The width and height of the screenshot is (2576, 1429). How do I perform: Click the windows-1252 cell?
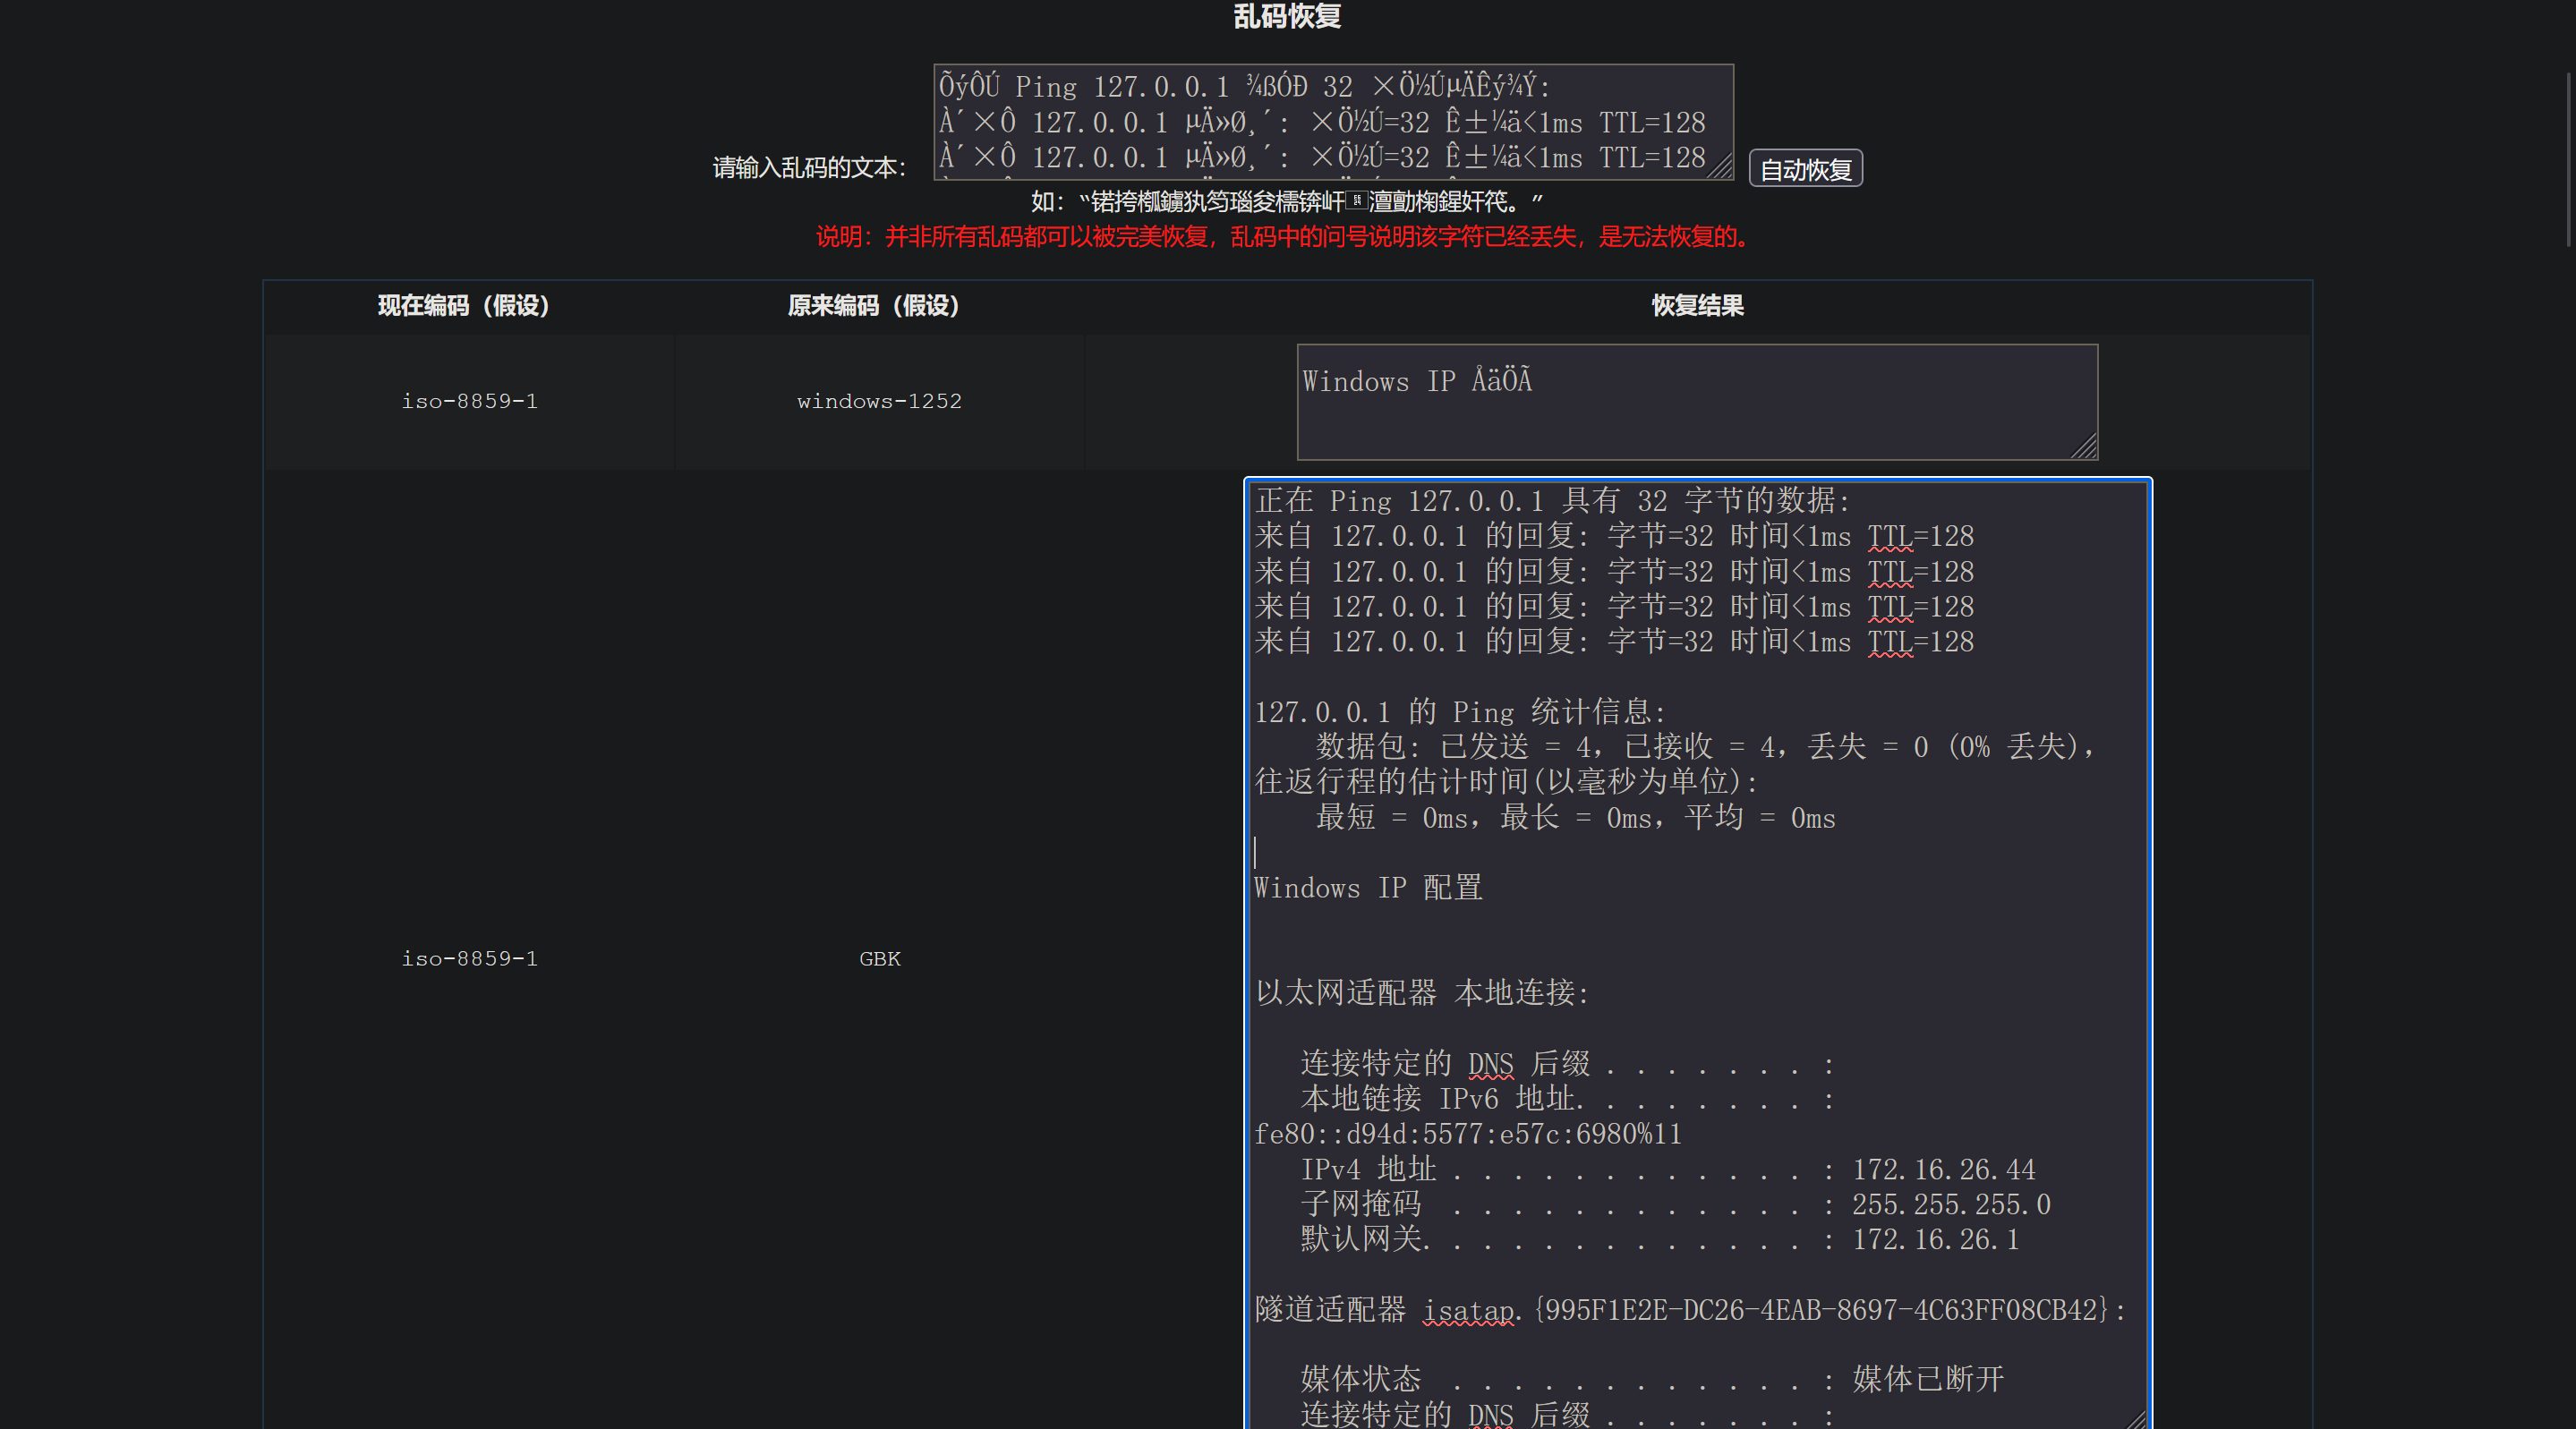879,401
